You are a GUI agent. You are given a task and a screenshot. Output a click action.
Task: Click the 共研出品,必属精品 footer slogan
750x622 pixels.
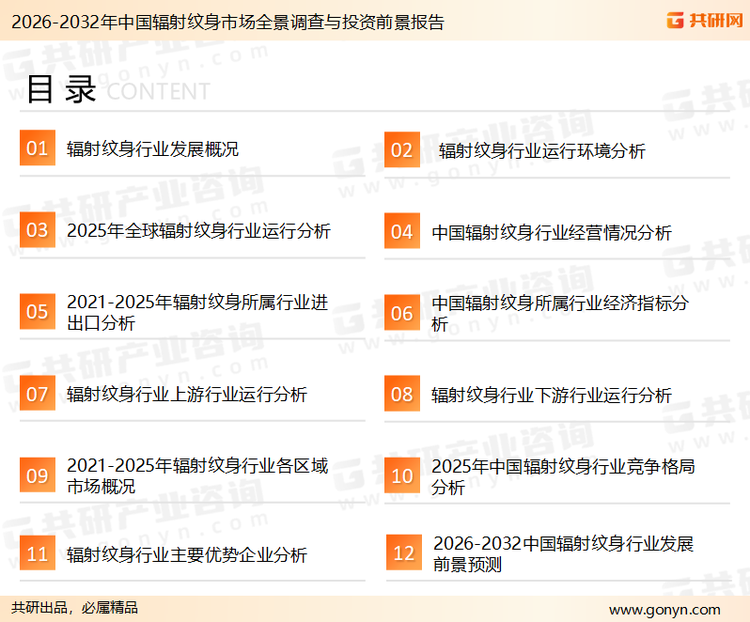pos(75,608)
